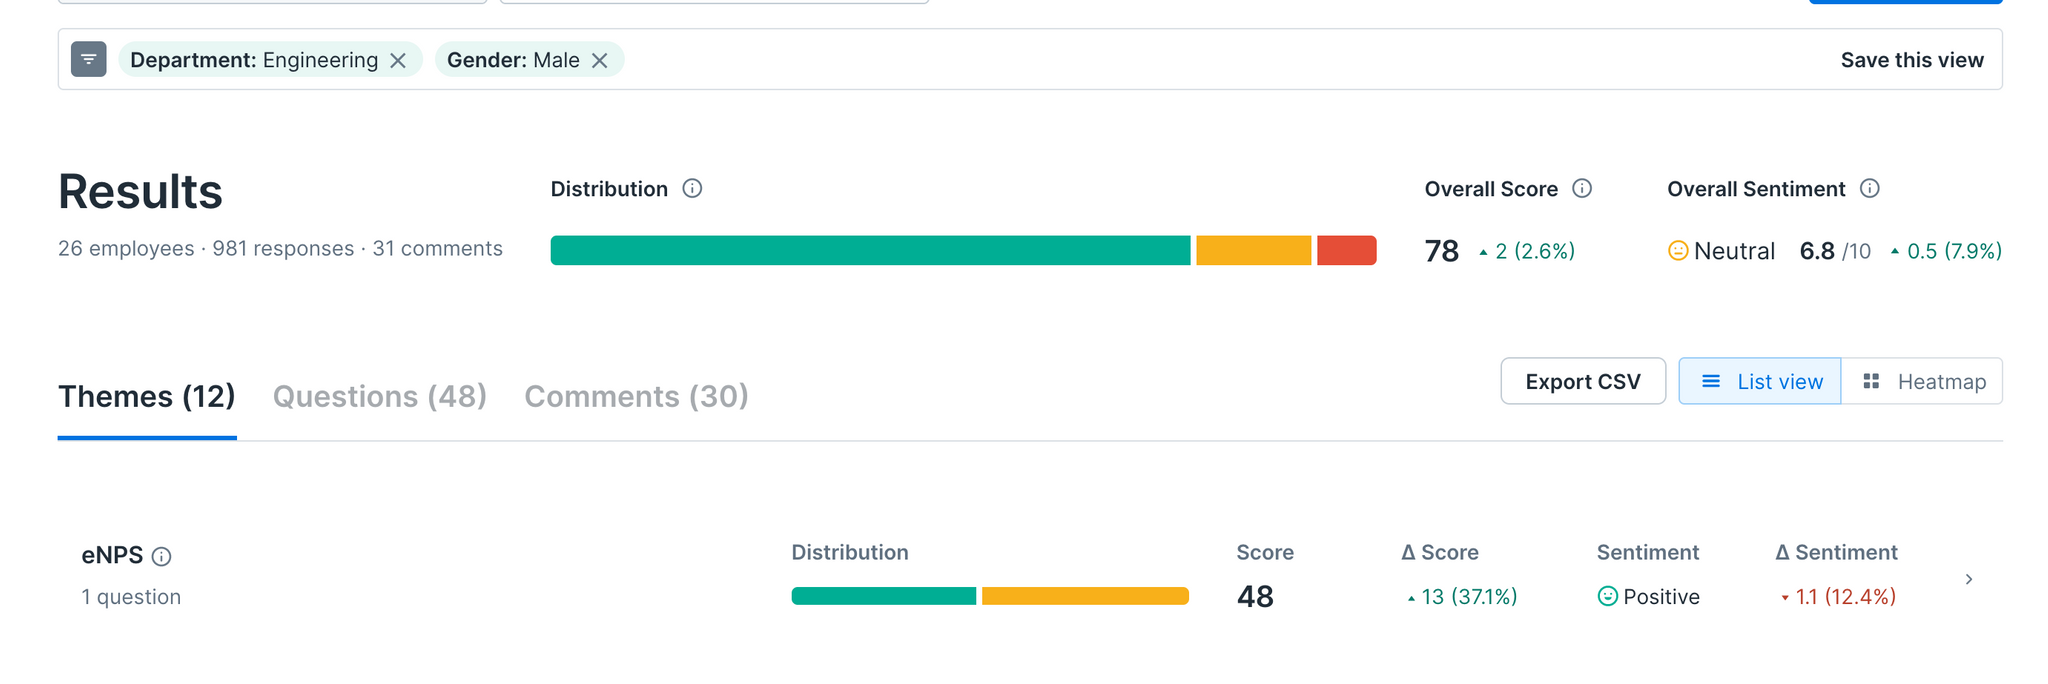
Task: Remove the Department: Engineering filter
Action: click(x=398, y=61)
